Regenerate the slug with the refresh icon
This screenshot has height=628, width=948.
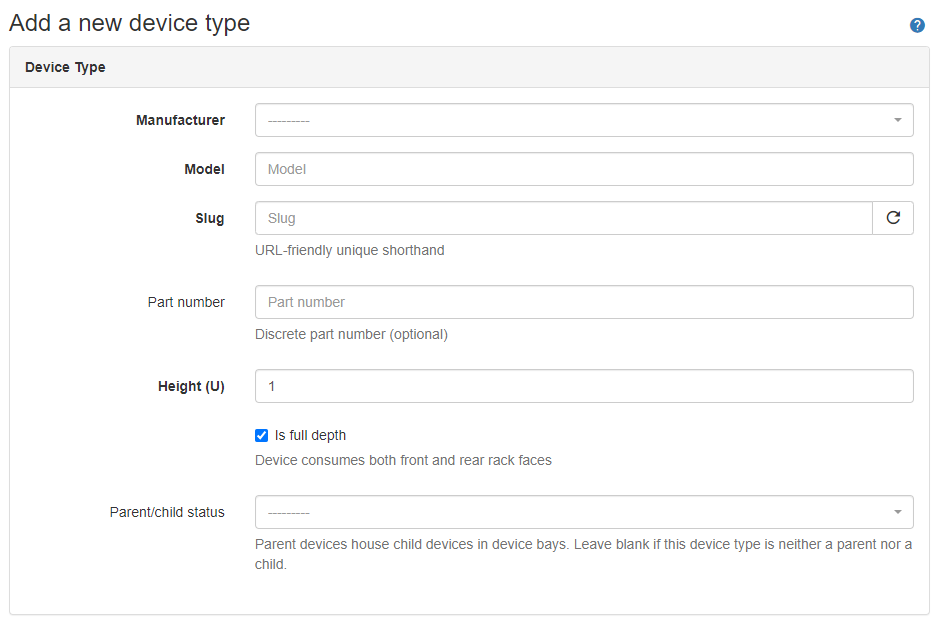pyautogui.click(x=893, y=218)
